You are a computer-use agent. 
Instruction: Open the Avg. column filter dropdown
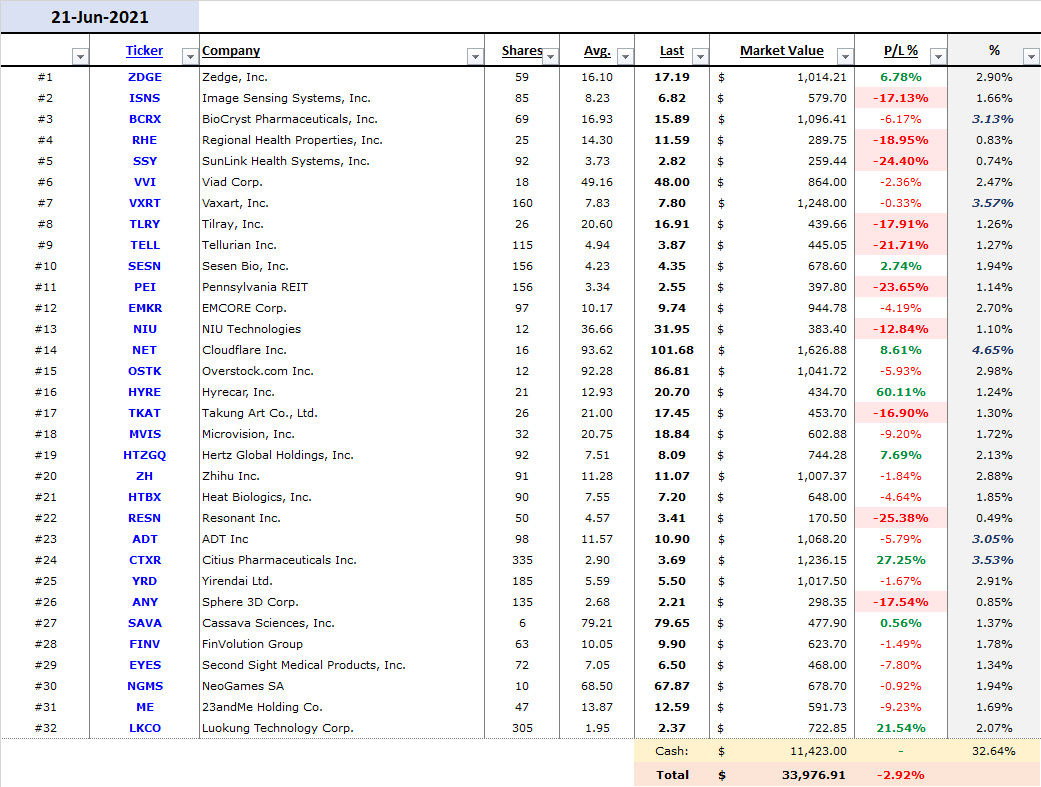click(625, 56)
